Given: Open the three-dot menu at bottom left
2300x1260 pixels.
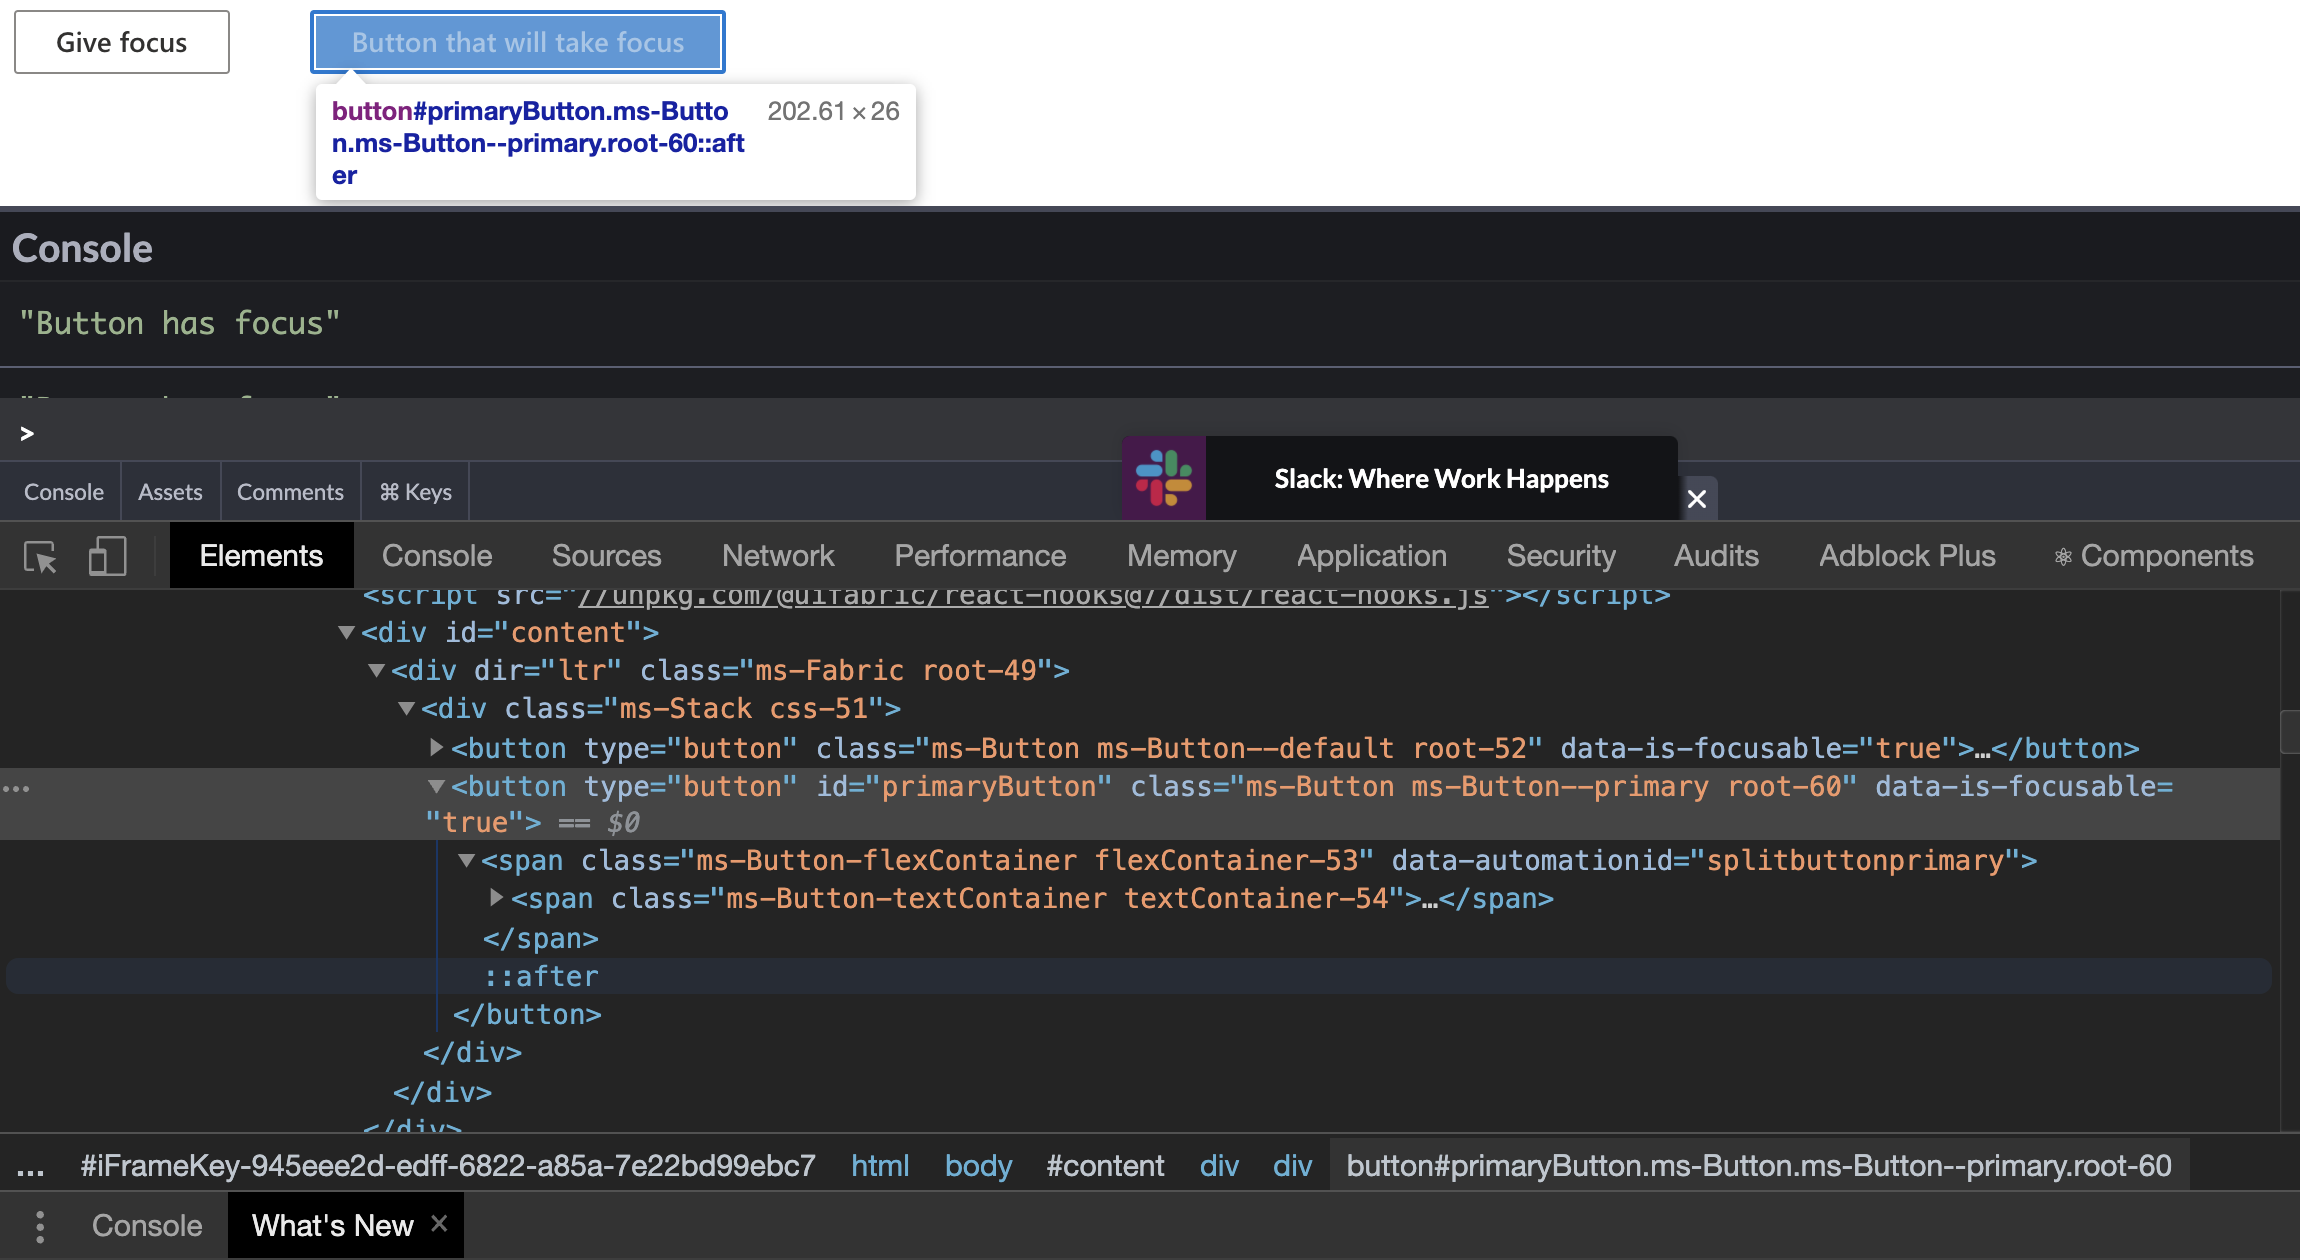Looking at the screenshot, I should point(40,1224).
